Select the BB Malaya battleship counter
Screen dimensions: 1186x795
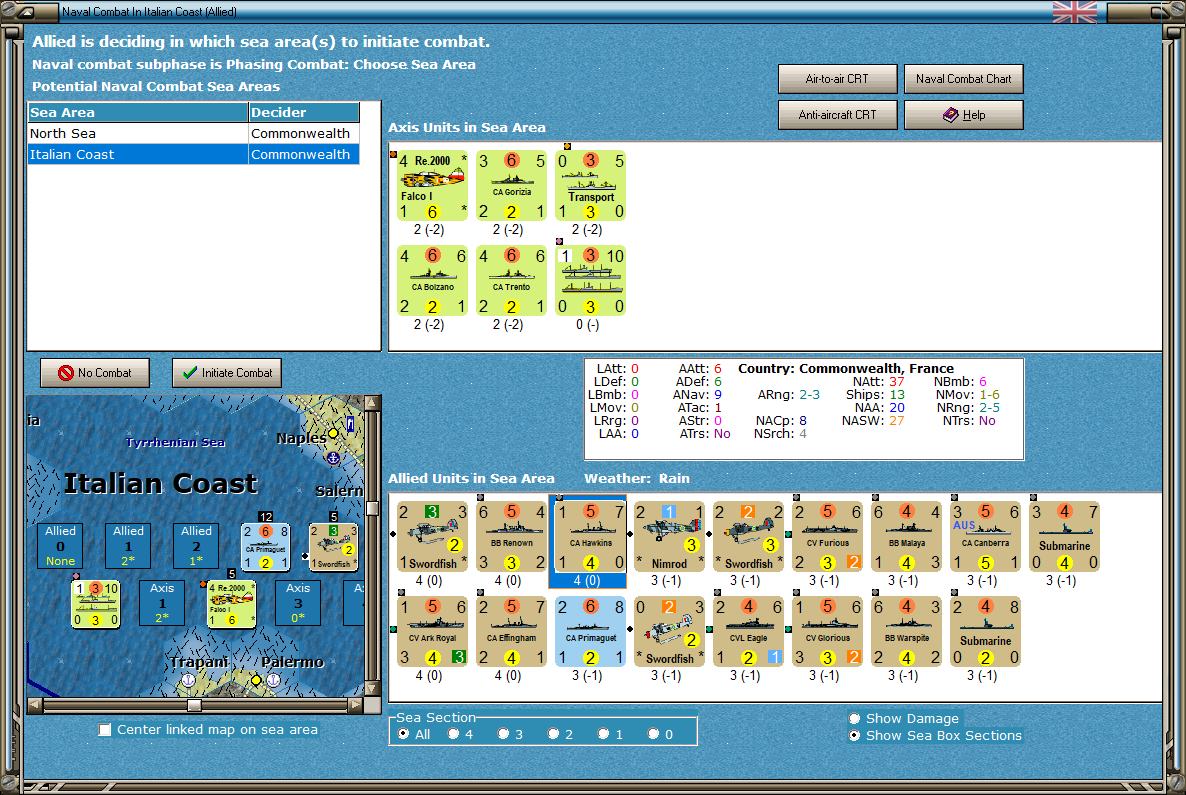click(x=906, y=536)
